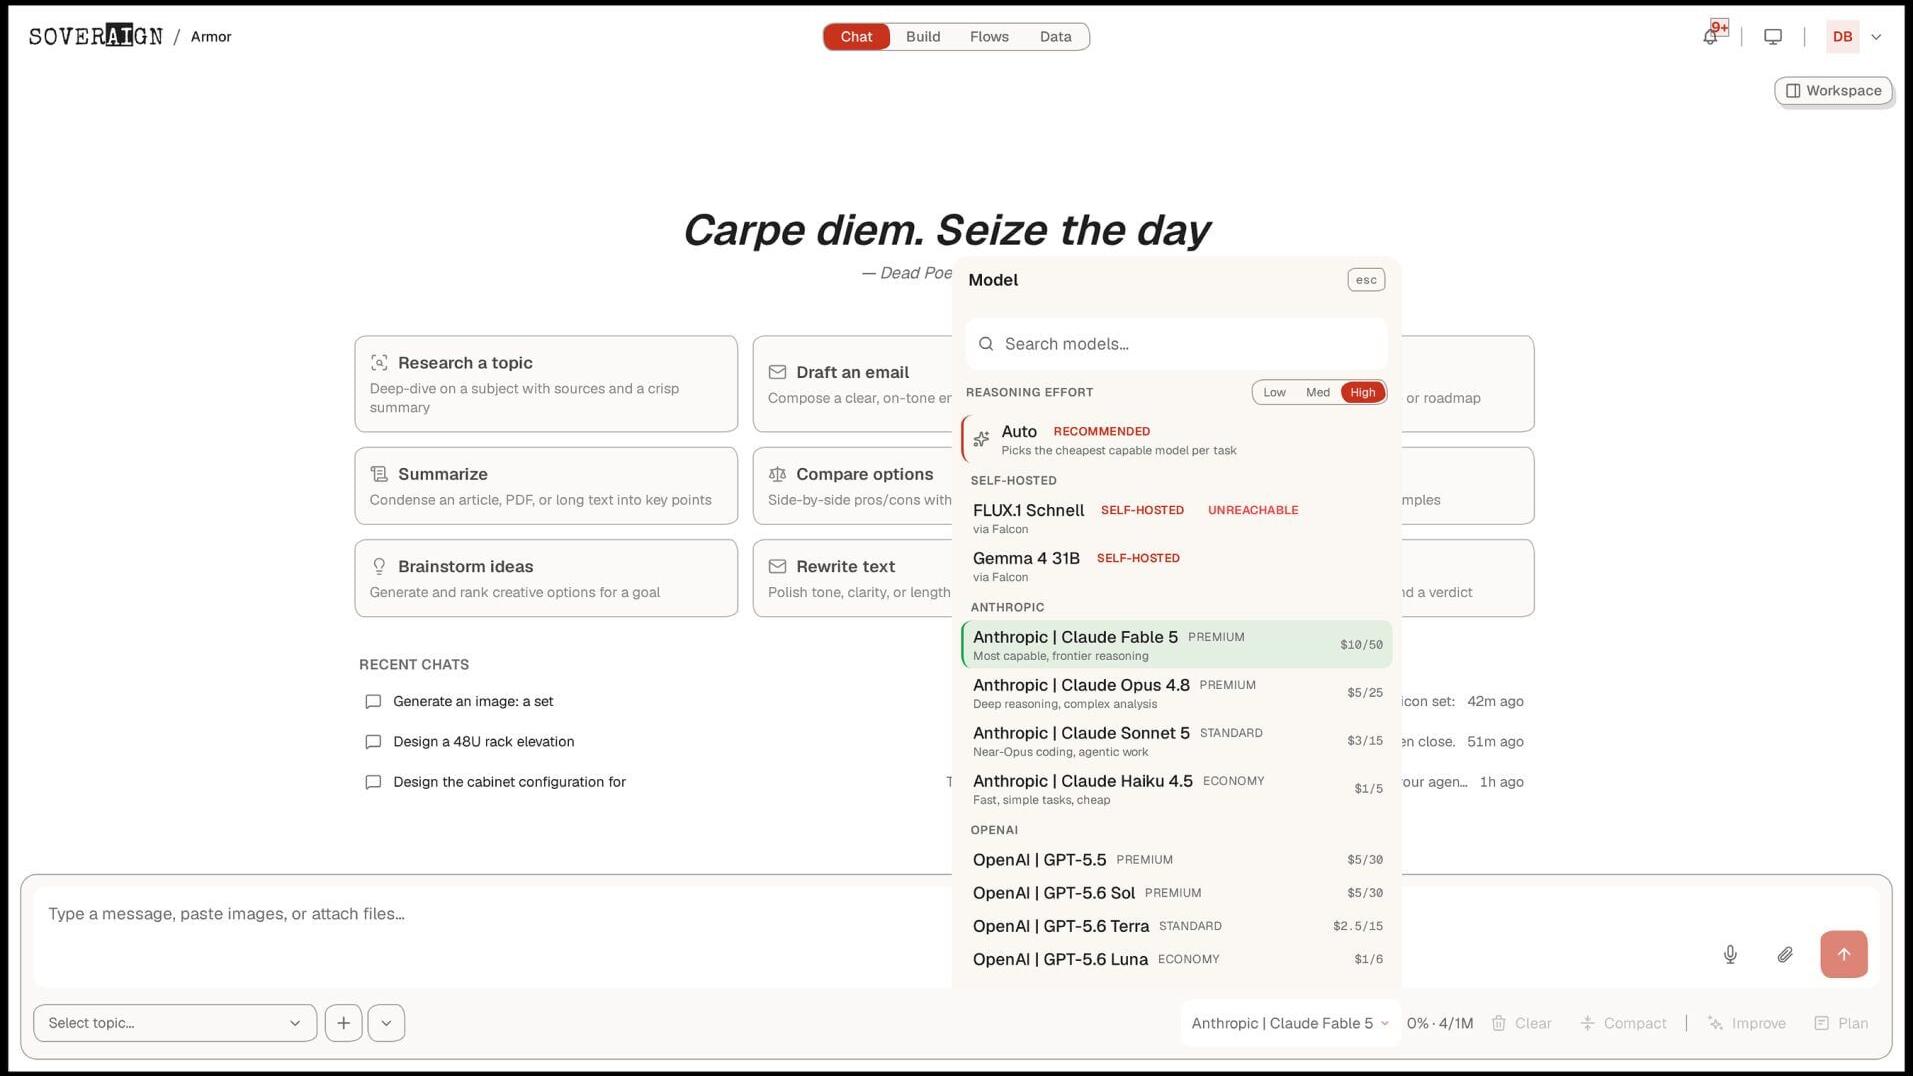Click chat icon beside Generate an image
The image size is (1913, 1076).
click(x=373, y=702)
